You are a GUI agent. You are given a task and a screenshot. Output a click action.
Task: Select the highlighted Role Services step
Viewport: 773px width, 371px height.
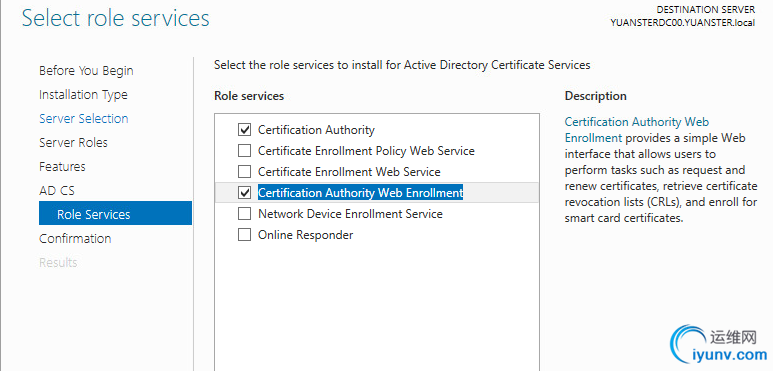pyautogui.click(x=115, y=213)
